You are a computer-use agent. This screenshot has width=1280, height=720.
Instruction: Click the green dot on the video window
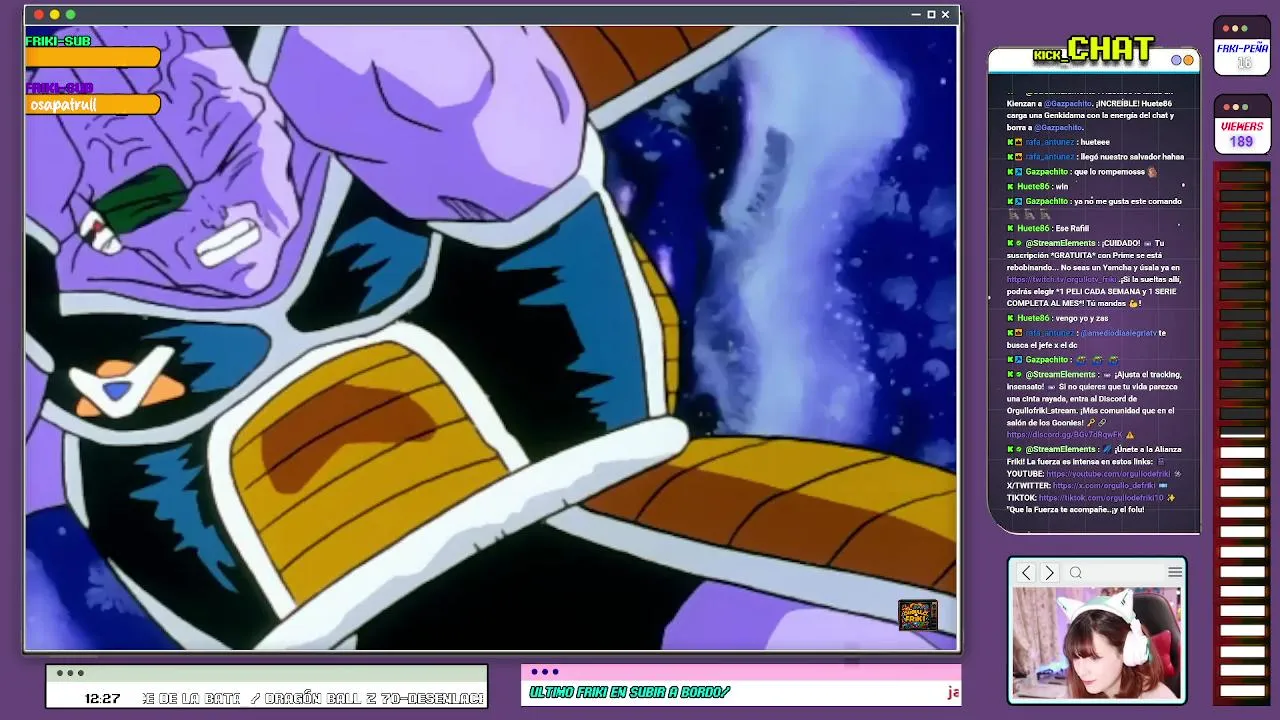[71, 14]
